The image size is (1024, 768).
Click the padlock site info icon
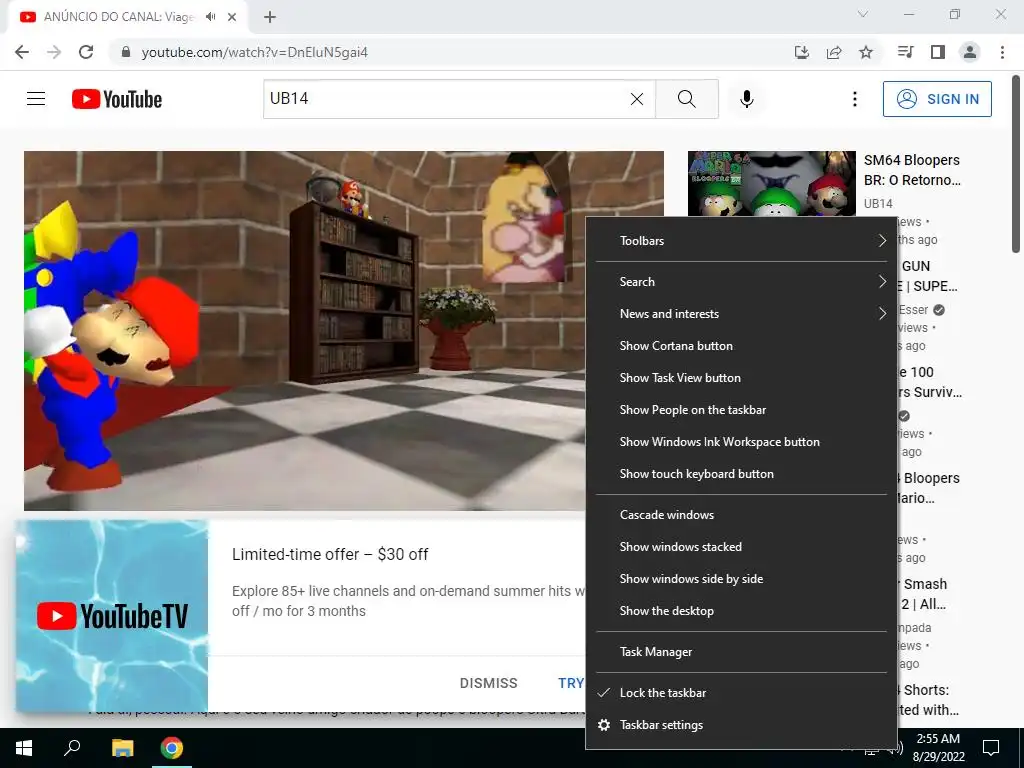coord(126,52)
